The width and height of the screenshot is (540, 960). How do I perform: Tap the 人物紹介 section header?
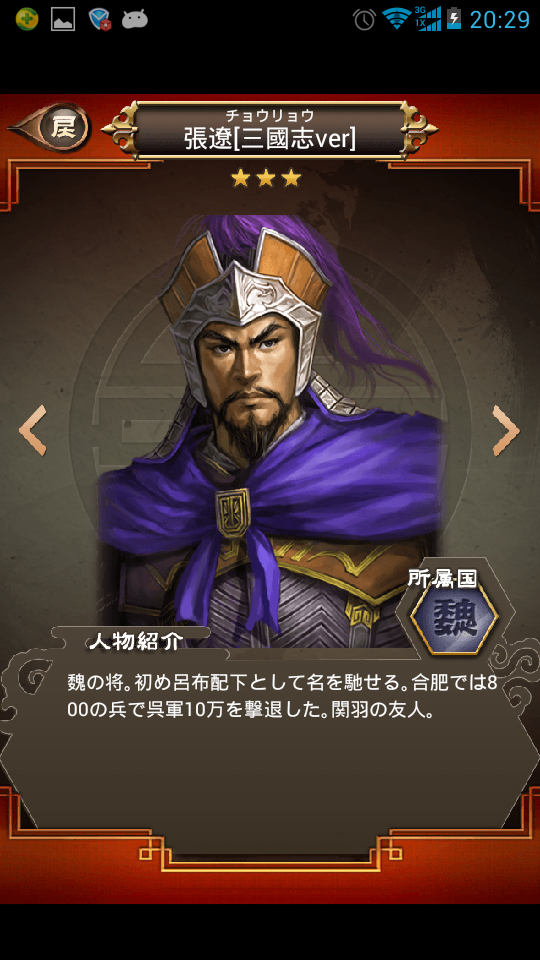(135, 641)
